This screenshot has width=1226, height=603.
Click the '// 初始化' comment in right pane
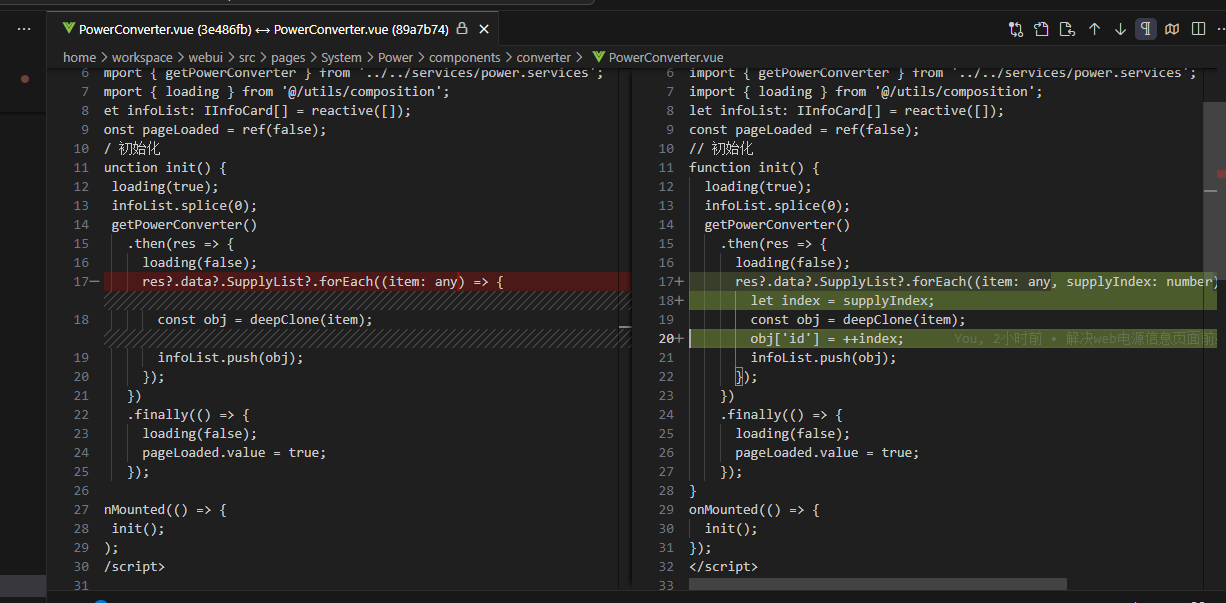[721, 149]
